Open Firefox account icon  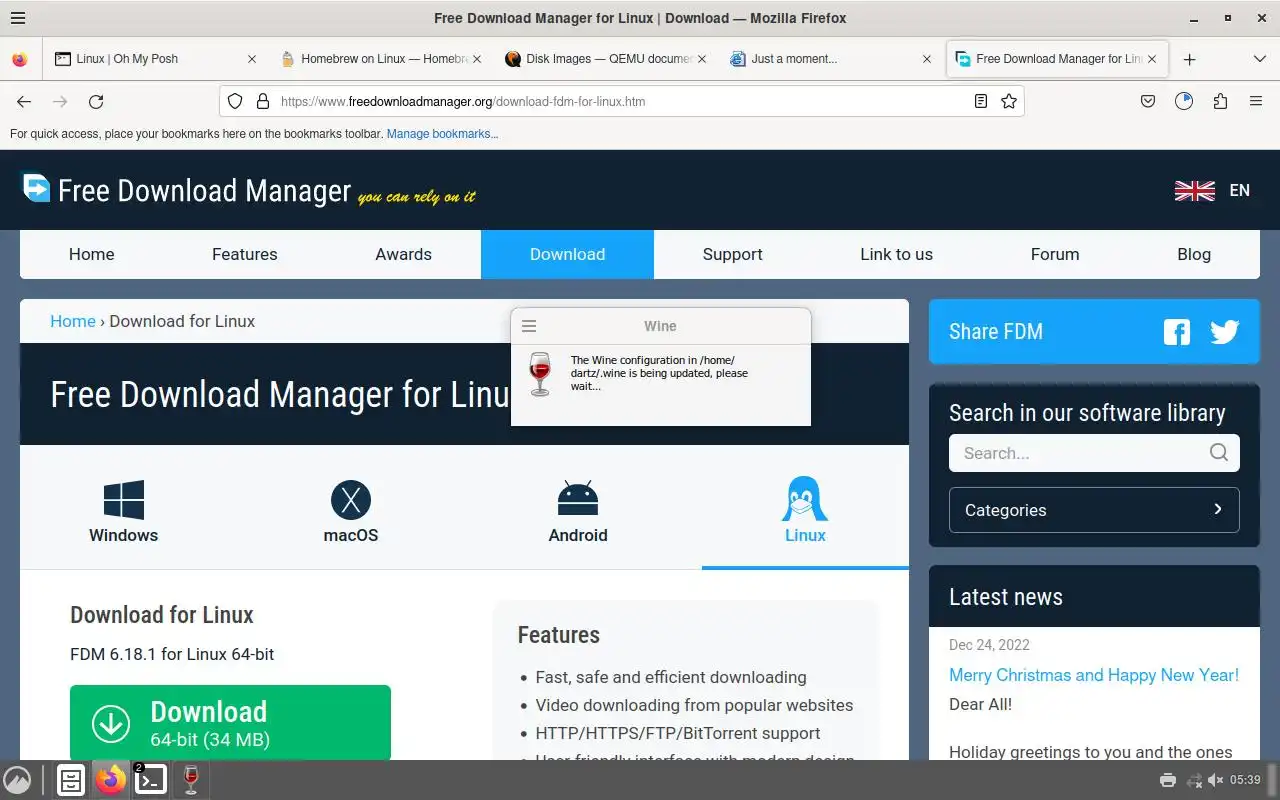[1184, 101]
